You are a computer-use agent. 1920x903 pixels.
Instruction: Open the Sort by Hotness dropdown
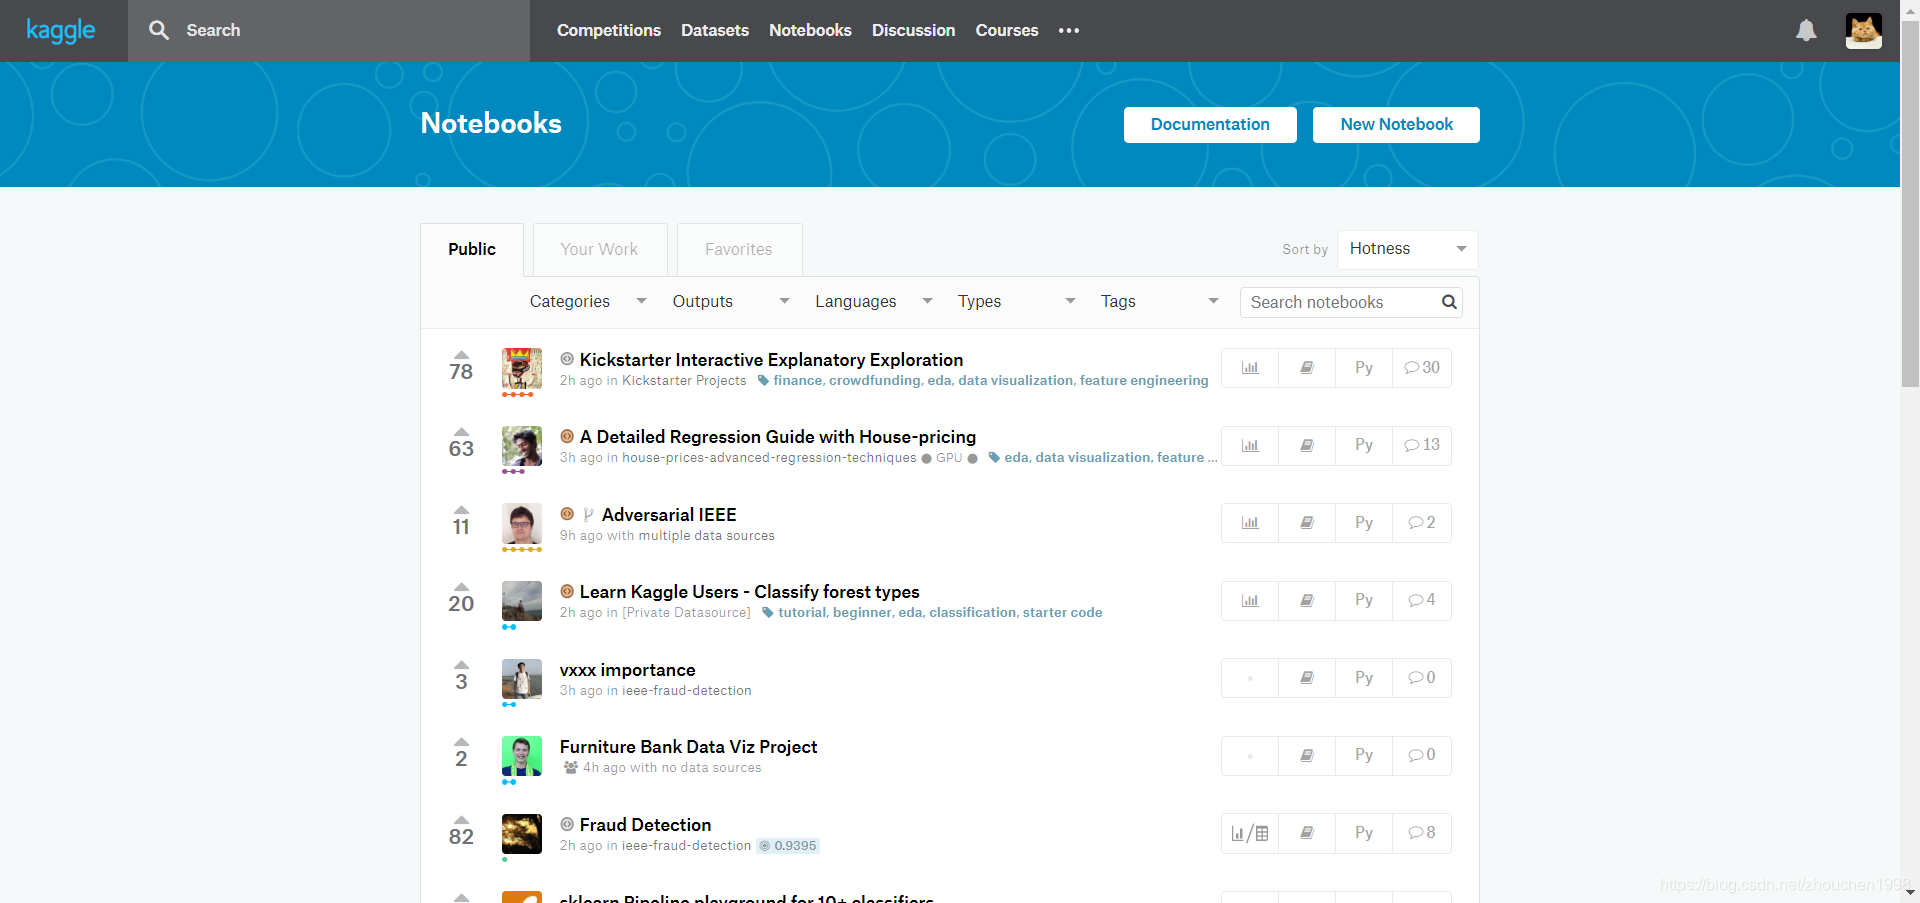[1407, 249]
